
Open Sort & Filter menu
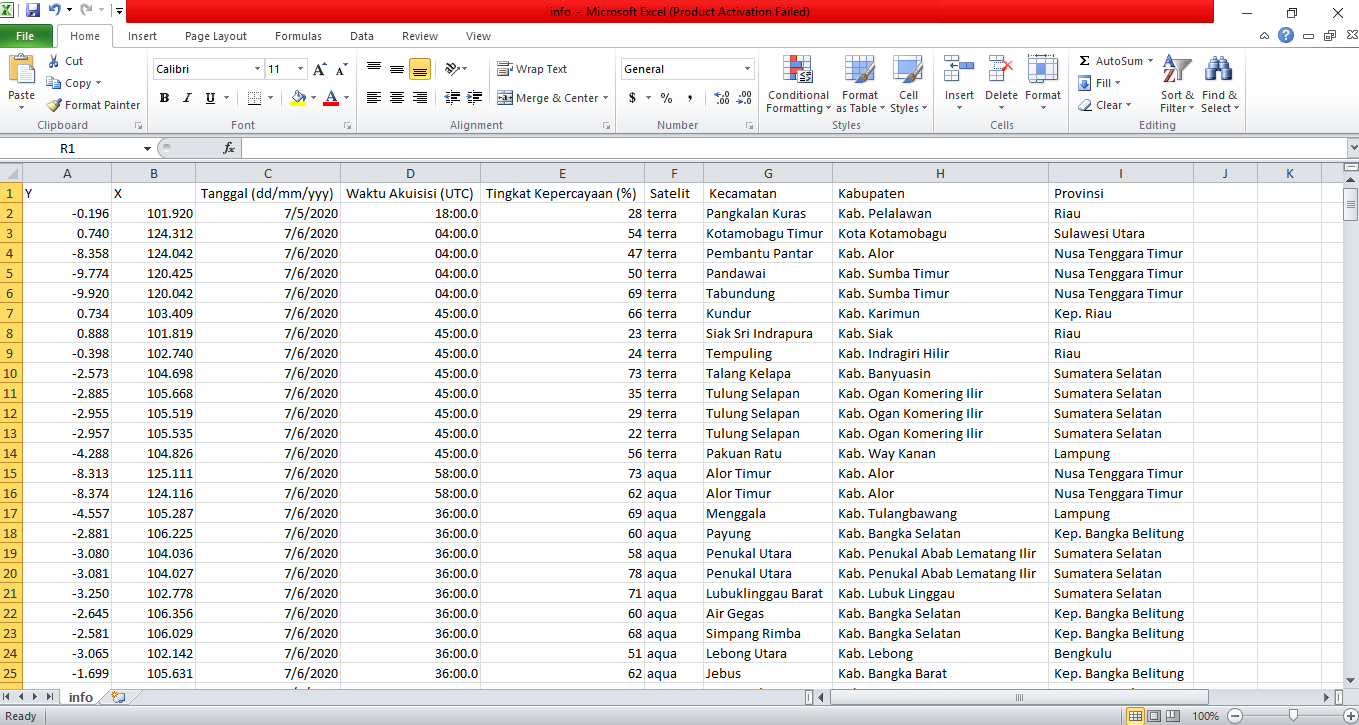click(x=1177, y=85)
